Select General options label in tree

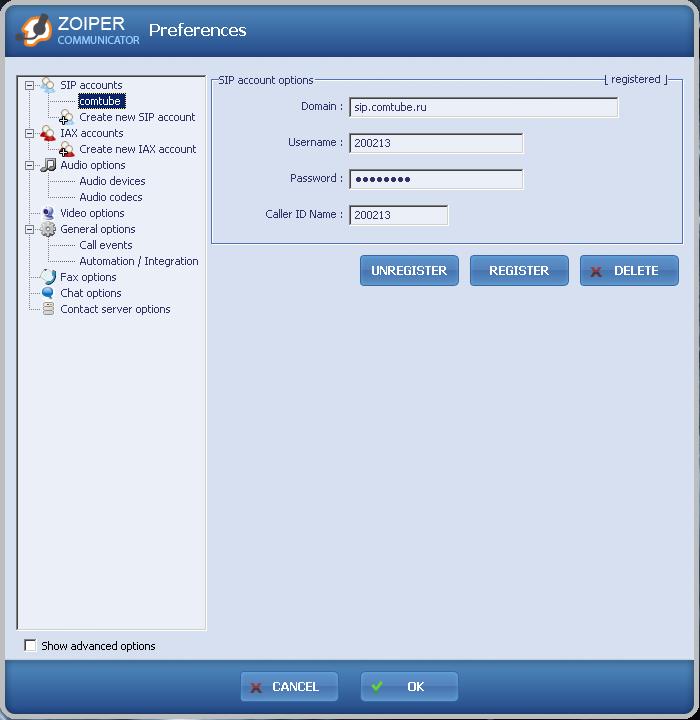pyautogui.click(x=97, y=229)
